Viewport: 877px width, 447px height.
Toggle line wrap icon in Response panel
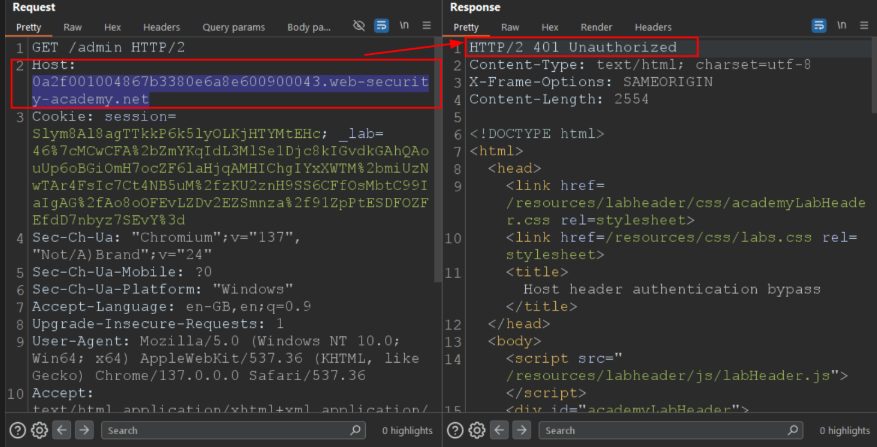coord(819,26)
